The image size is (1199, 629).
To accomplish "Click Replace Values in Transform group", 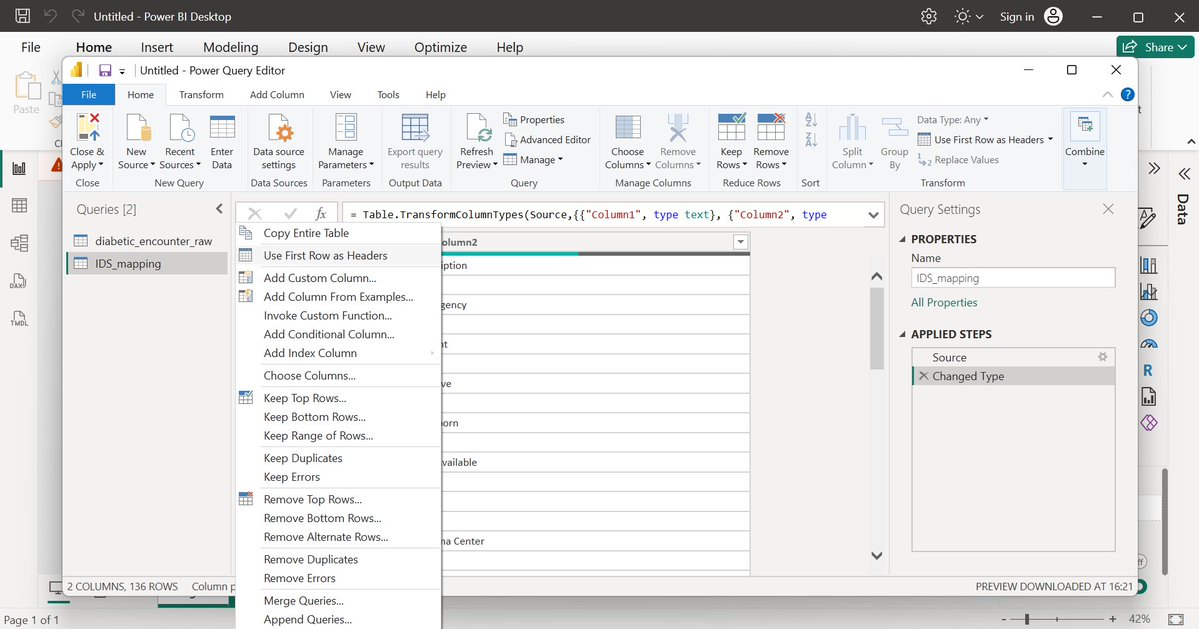I will (958, 160).
